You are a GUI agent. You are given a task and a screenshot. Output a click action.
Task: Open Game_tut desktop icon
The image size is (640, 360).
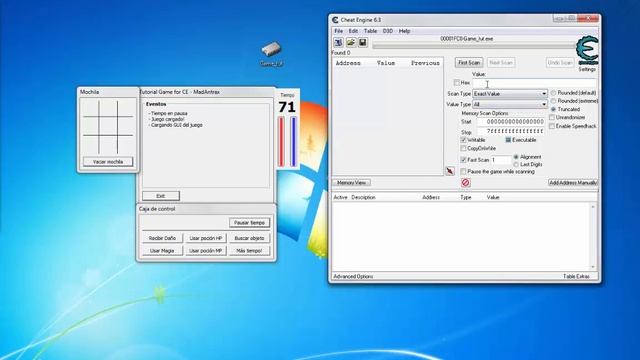click(272, 53)
